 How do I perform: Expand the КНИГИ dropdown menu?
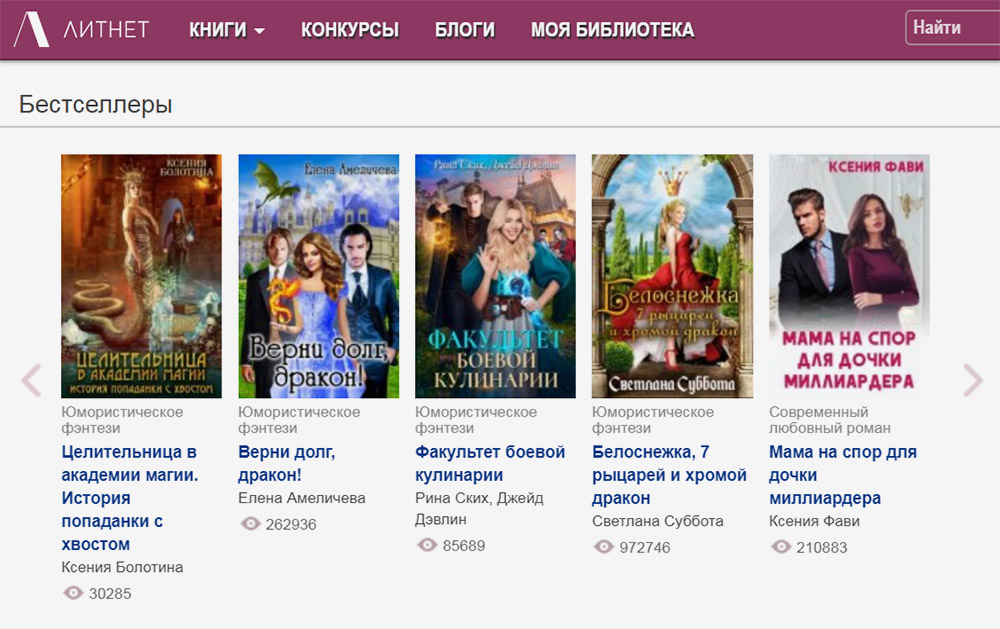226,30
